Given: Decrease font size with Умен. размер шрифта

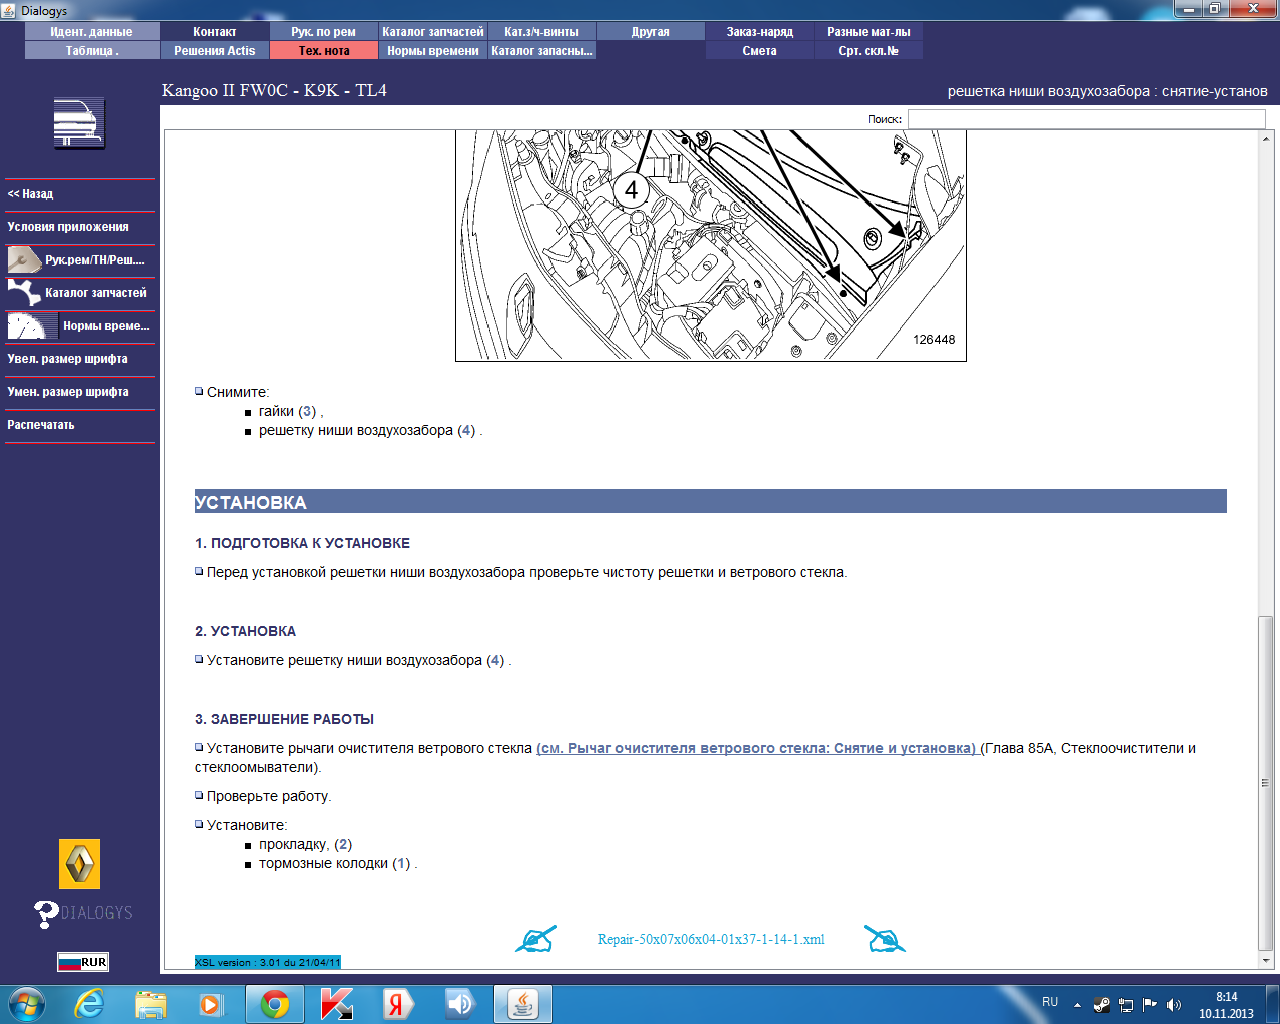Looking at the screenshot, I should coord(80,392).
